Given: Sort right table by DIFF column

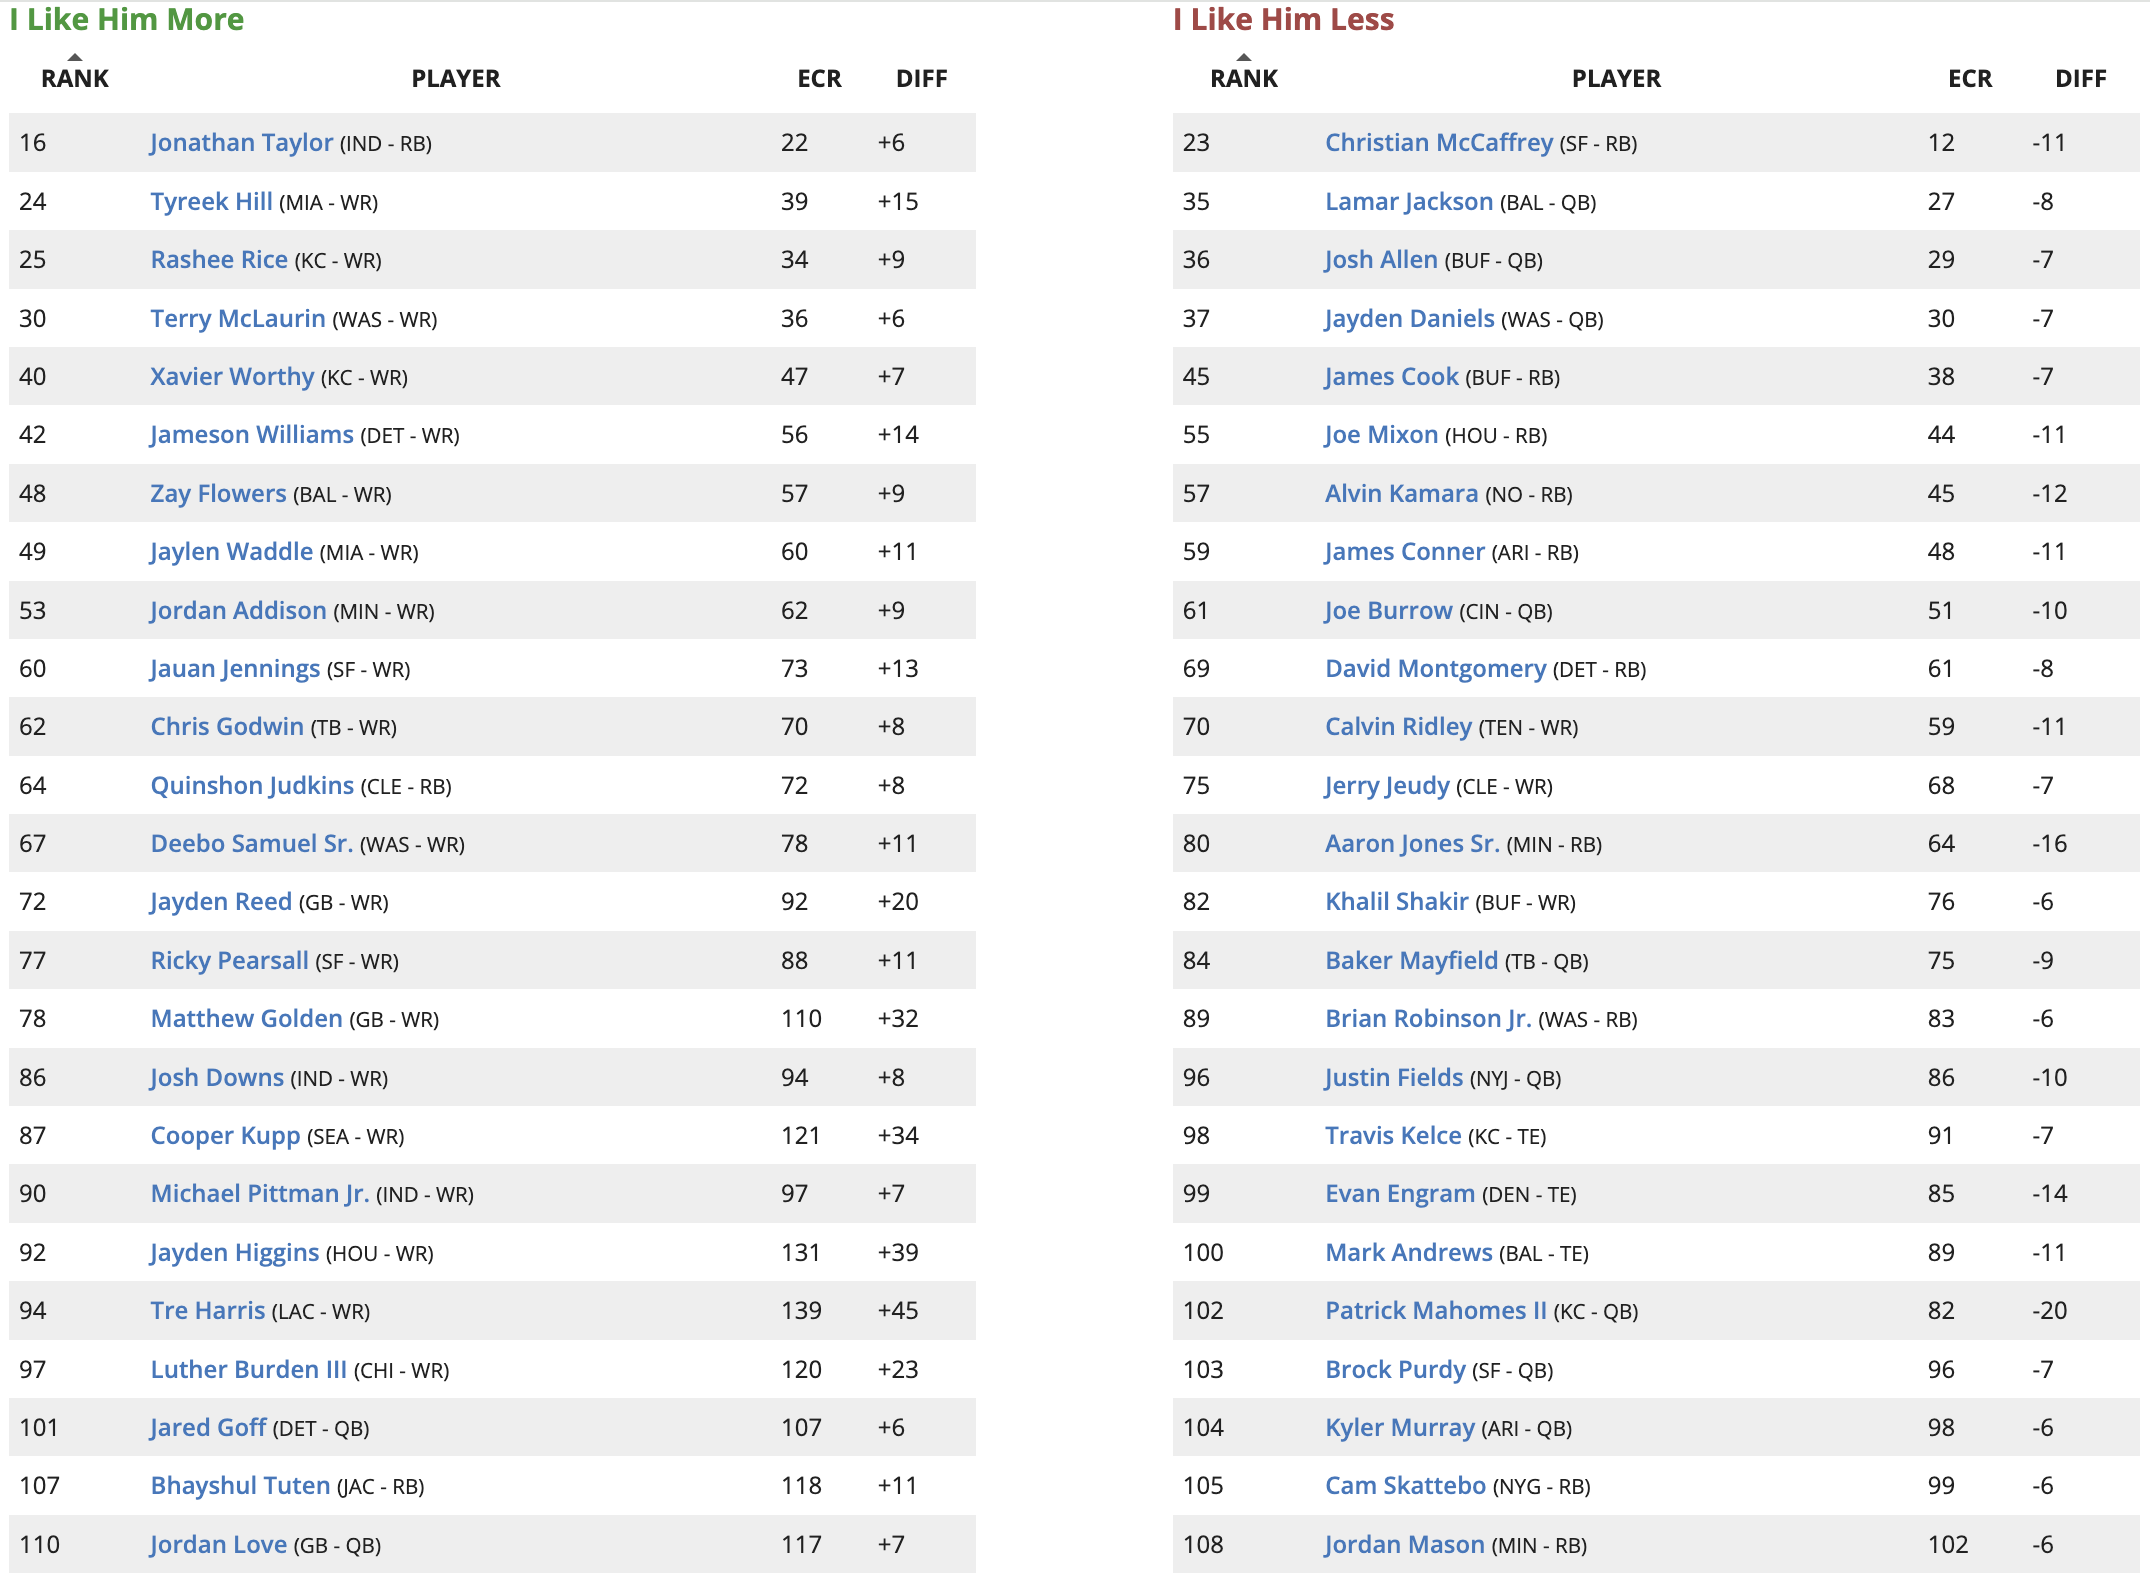Looking at the screenshot, I should point(2080,79).
